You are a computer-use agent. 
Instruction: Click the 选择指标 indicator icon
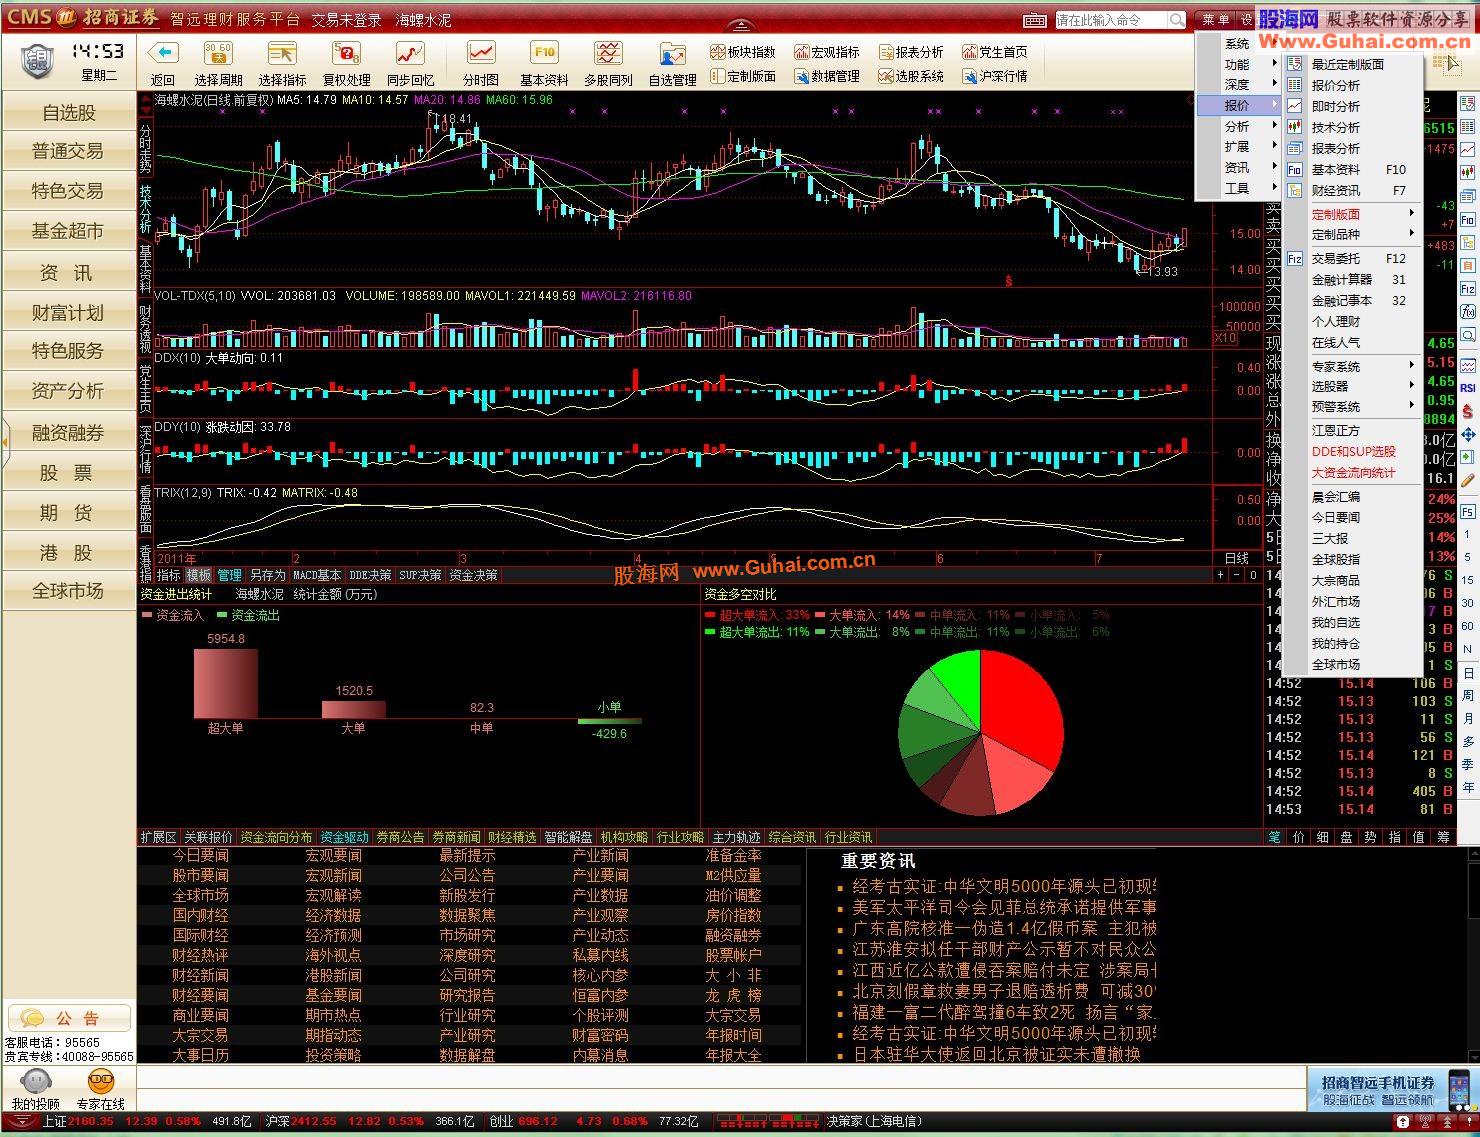[x=283, y=54]
